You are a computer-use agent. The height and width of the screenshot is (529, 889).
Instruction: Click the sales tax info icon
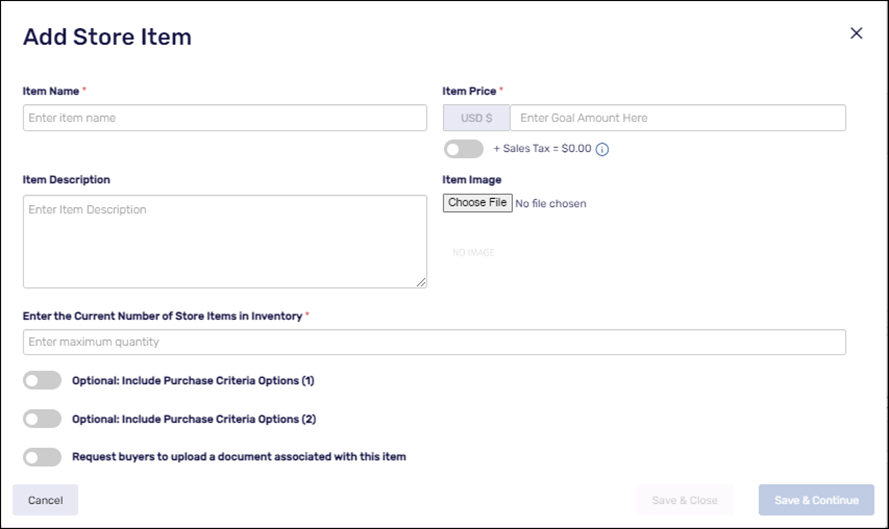(602, 149)
